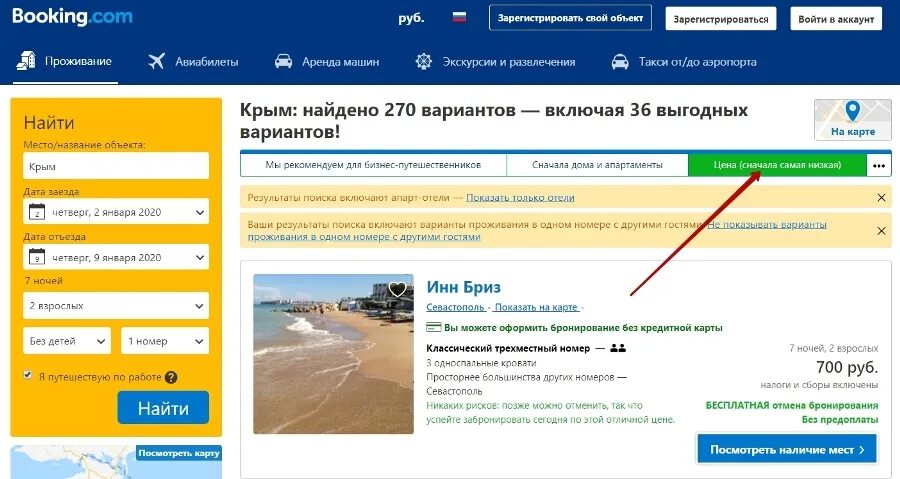Screen dimensions: 900x479
Task: Sort by Сначала дома и апартаменты
Action: tap(597, 165)
